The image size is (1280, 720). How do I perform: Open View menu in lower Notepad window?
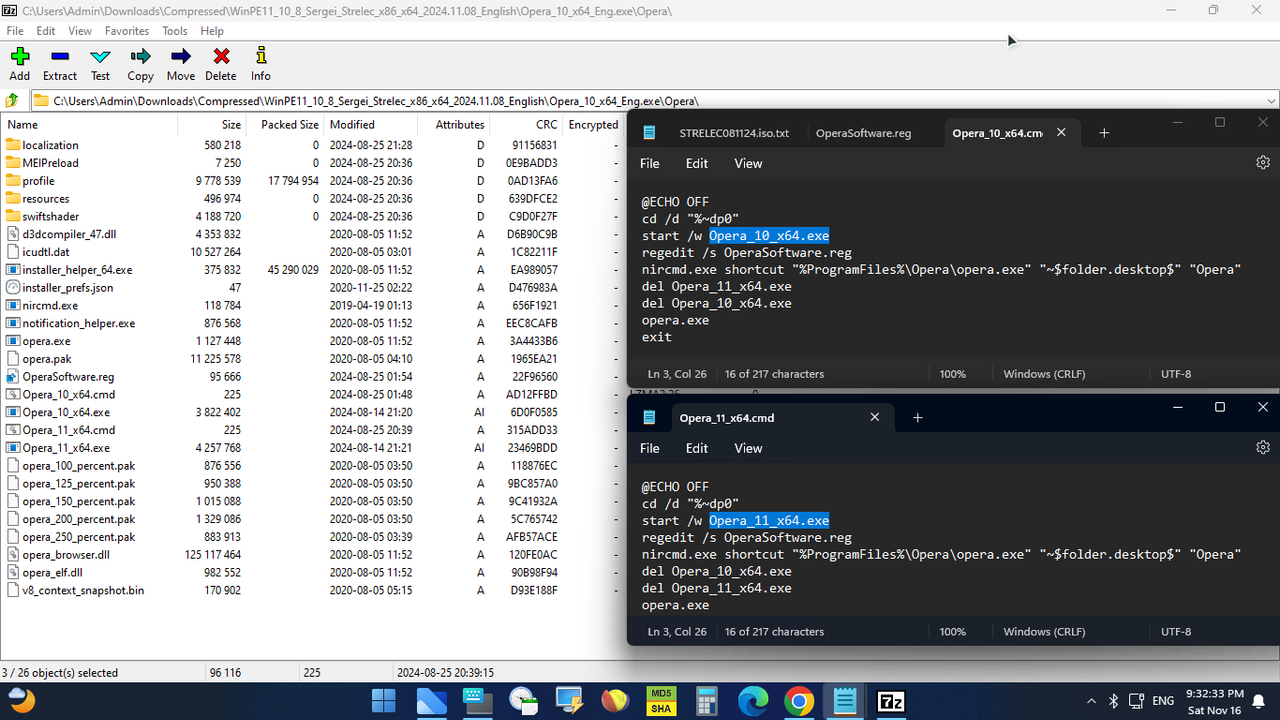(748, 448)
